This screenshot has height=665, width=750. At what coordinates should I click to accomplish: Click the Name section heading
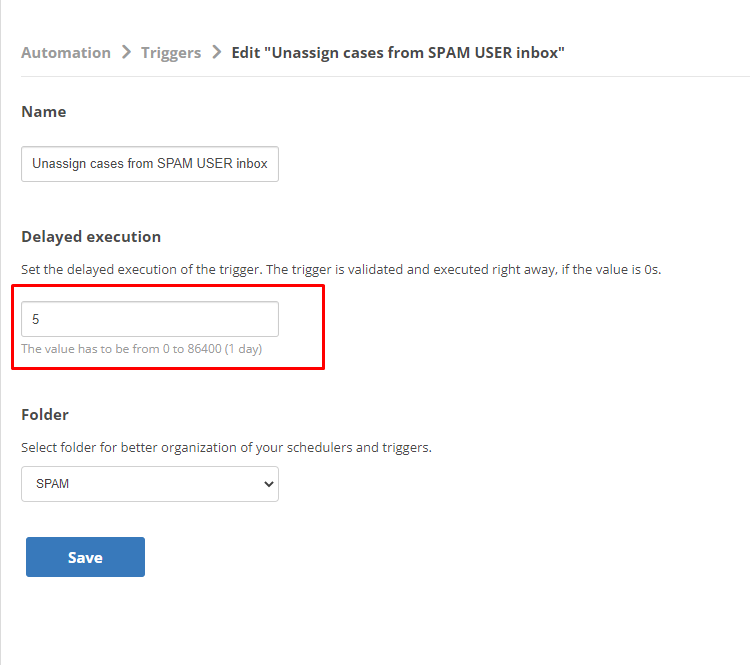[44, 111]
